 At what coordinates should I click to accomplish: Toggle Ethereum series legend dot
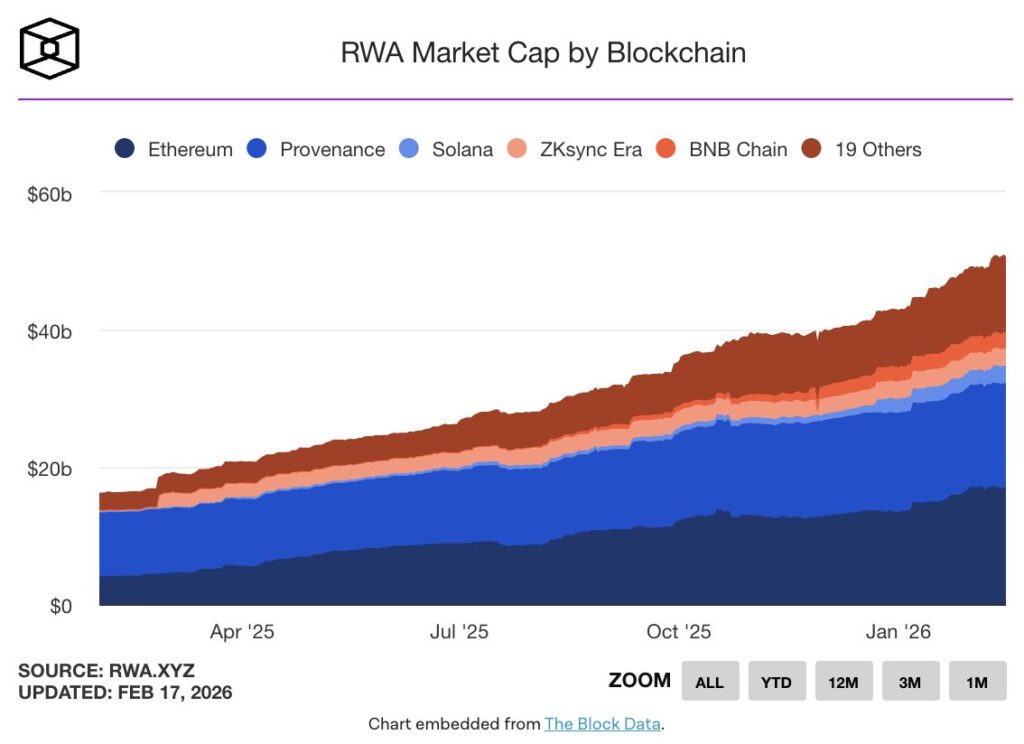pos(125,149)
